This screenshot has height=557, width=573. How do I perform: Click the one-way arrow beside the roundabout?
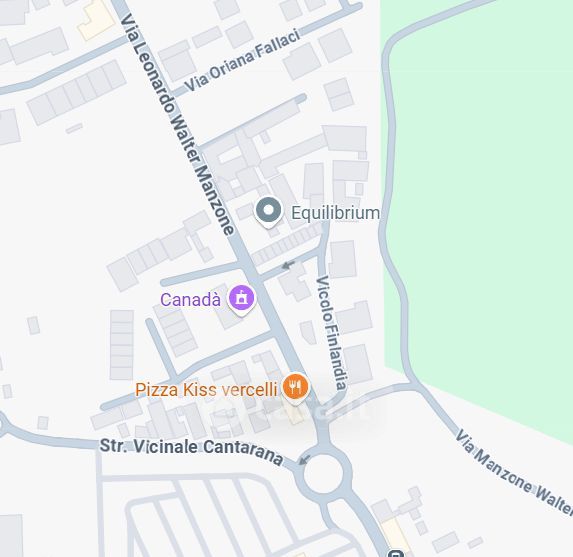[x=305, y=459]
